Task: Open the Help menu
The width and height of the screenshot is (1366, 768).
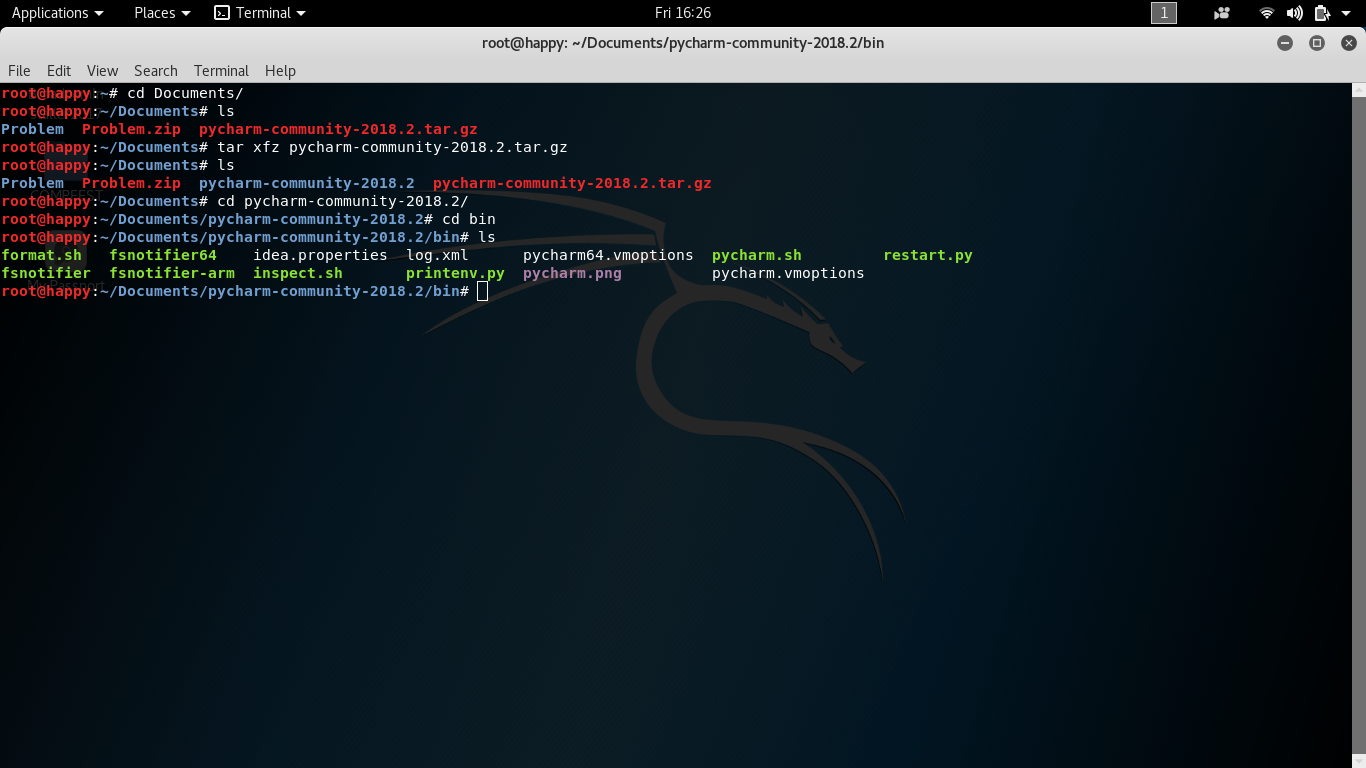Action: pyautogui.click(x=280, y=71)
